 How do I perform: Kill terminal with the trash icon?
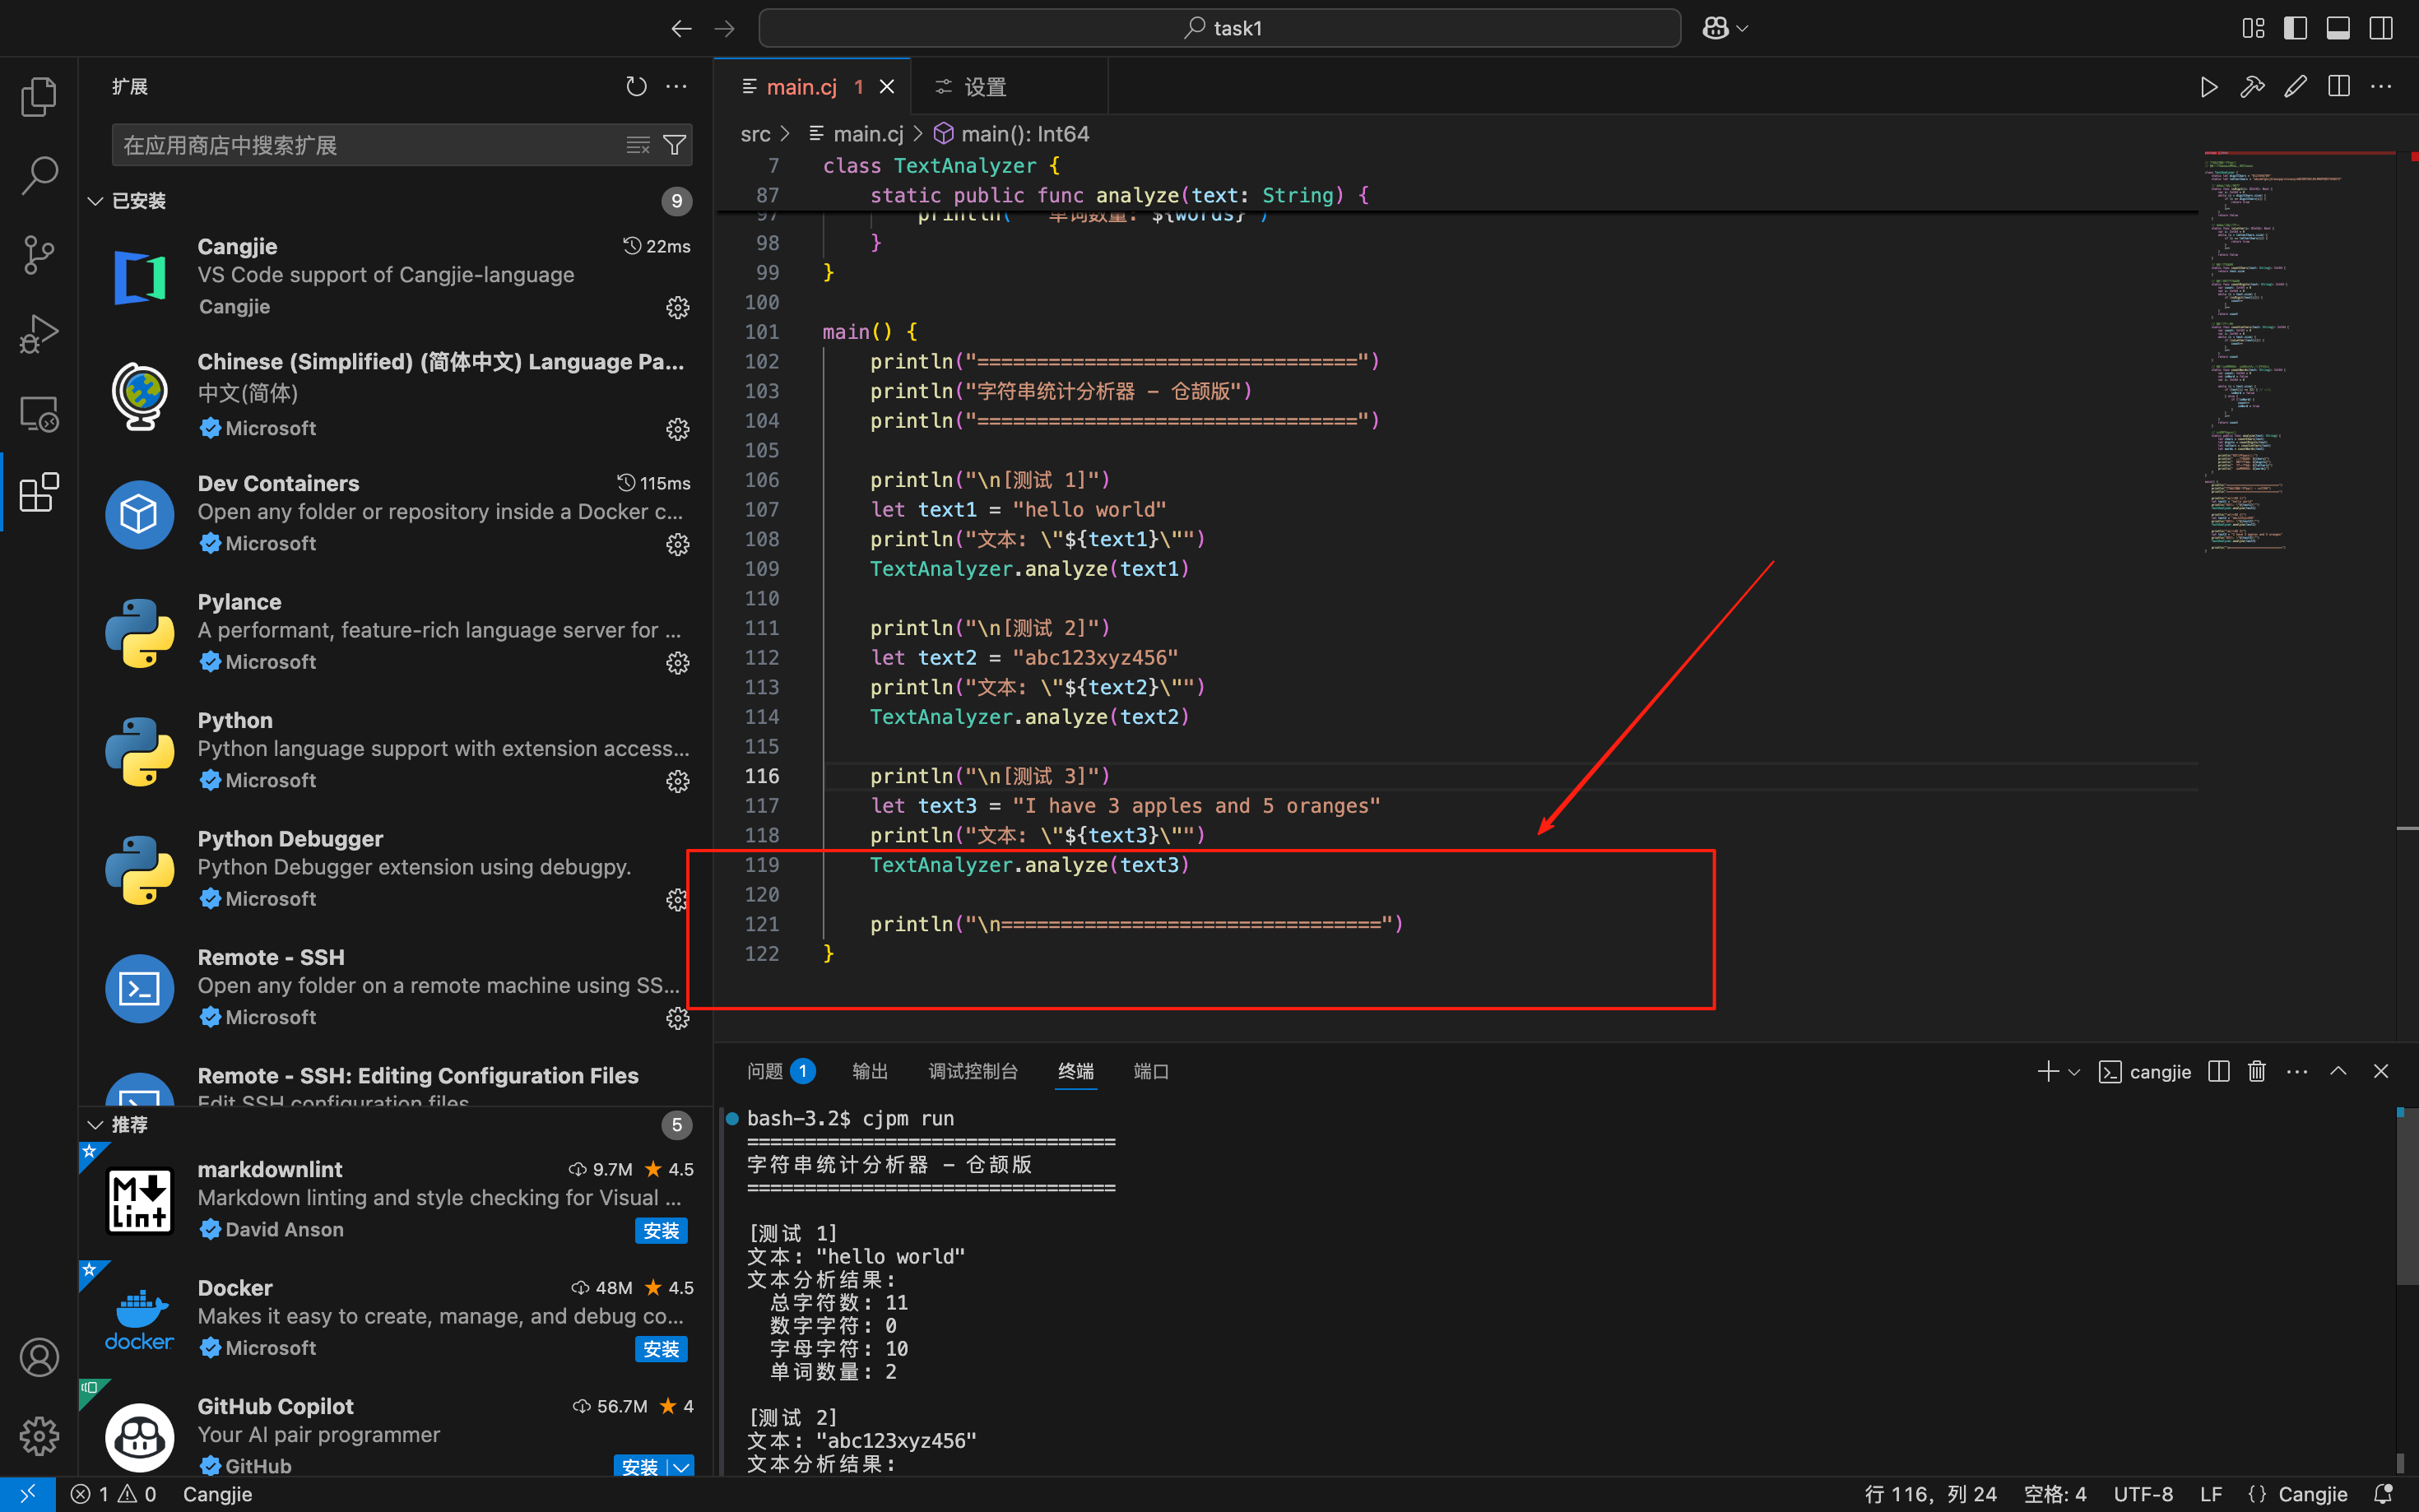coord(2256,1071)
